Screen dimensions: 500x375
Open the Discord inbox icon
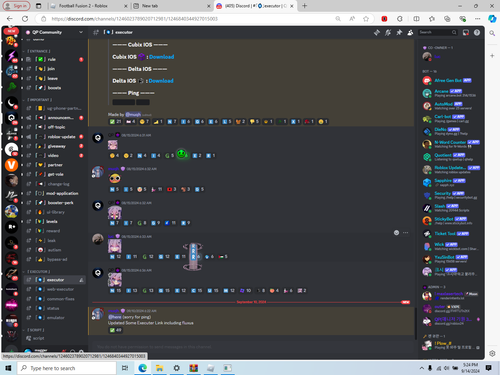466,32
